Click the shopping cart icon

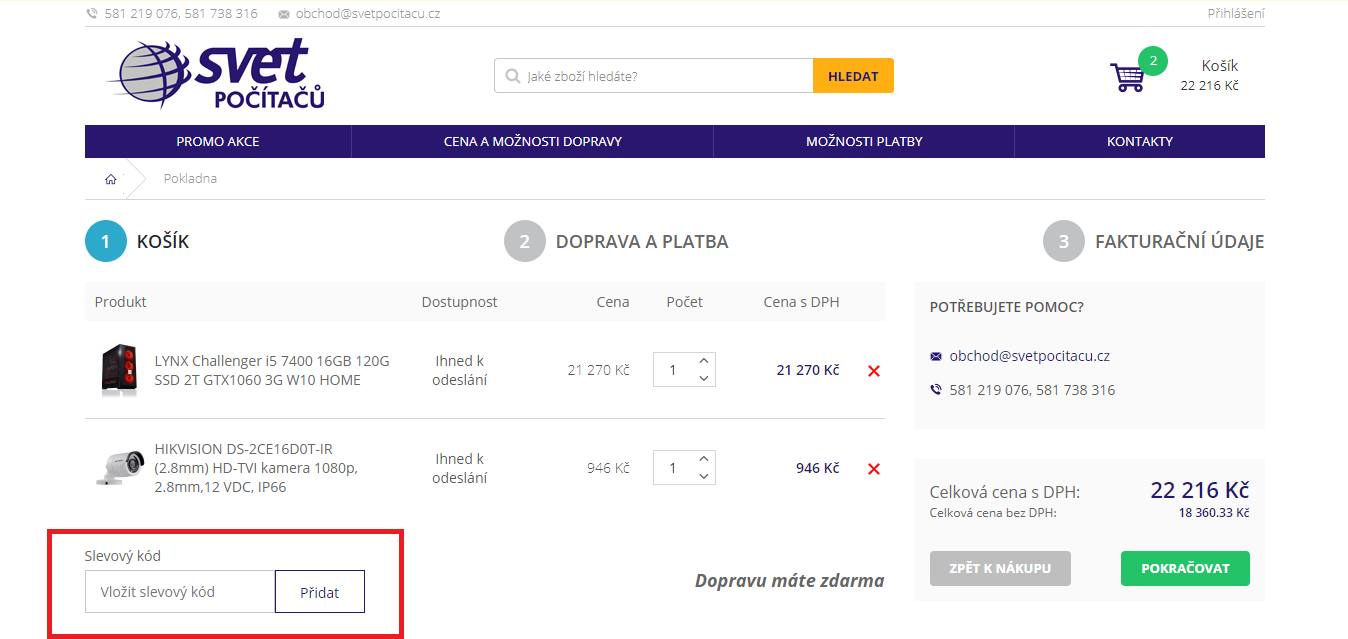1127,77
